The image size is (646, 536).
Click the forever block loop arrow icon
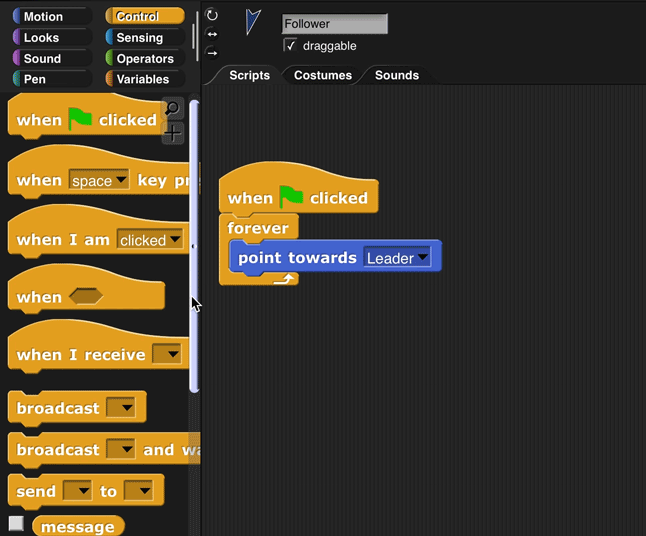(284, 279)
